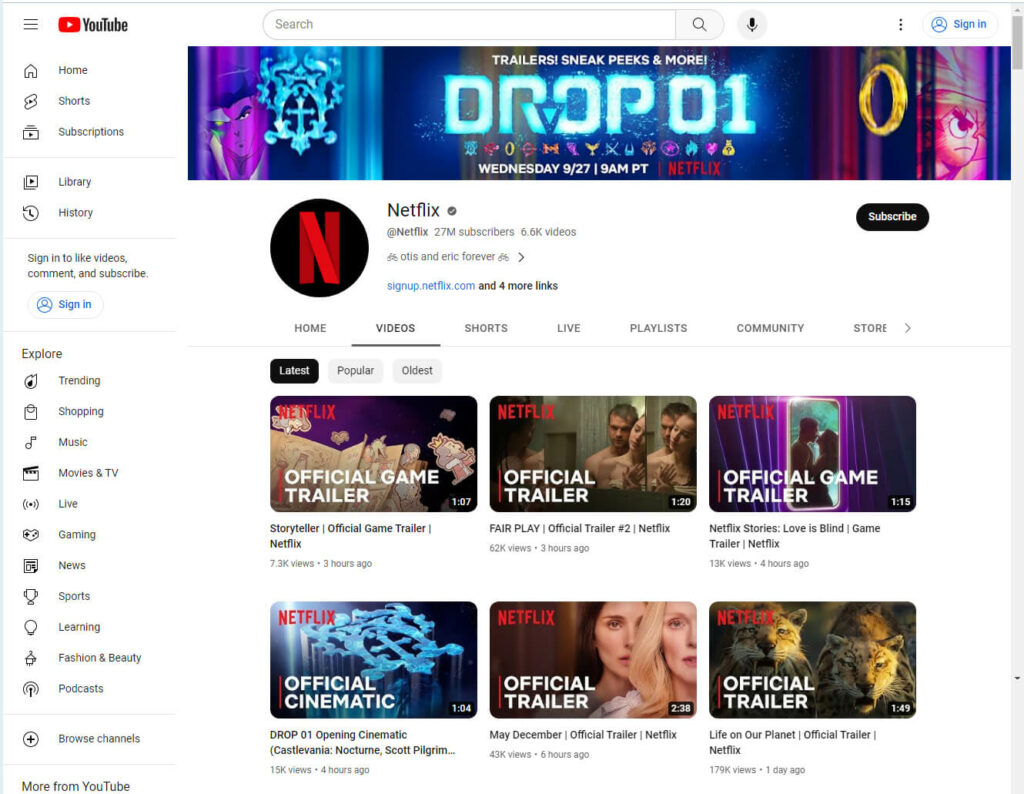Image resolution: width=1024 pixels, height=794 pixels.
Task: Click the Shopping bag icon
Action: tap(31, 411)
